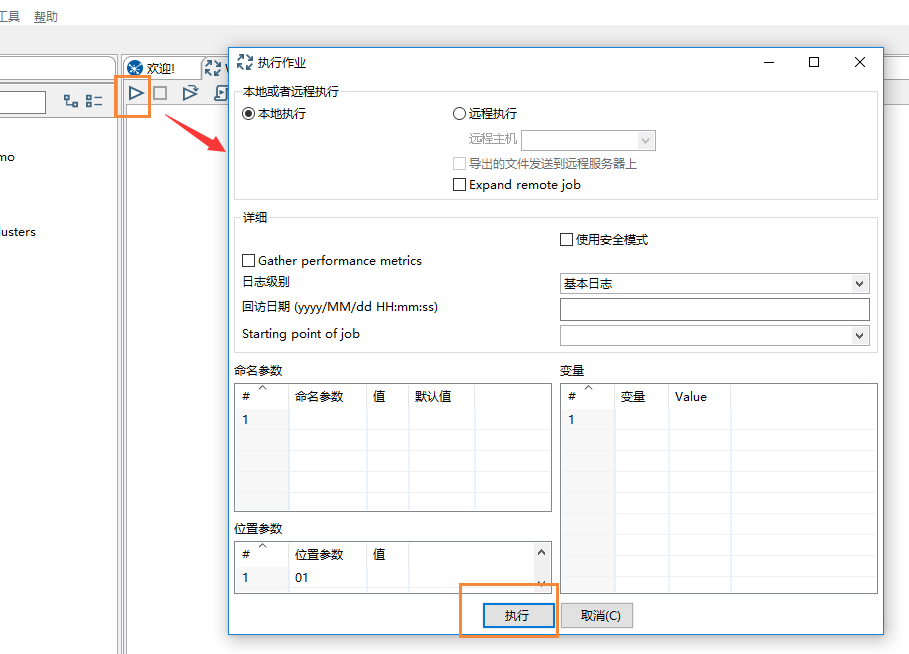This screenshot has width=909, height=654.
Task: Click the Stop (square) icon in the toolbar
Action: pos(160,93)
